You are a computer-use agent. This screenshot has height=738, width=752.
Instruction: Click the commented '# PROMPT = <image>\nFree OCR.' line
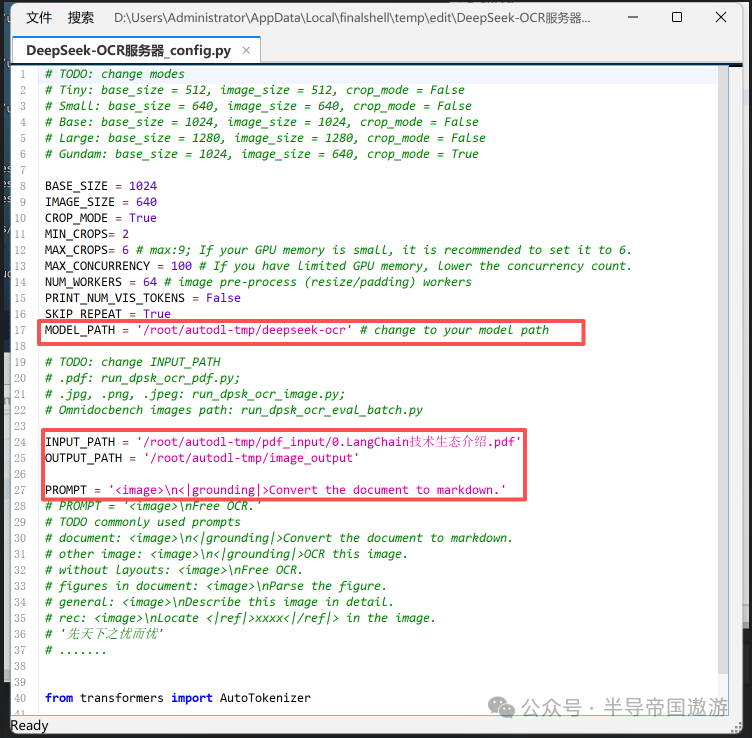coord(153,506)
